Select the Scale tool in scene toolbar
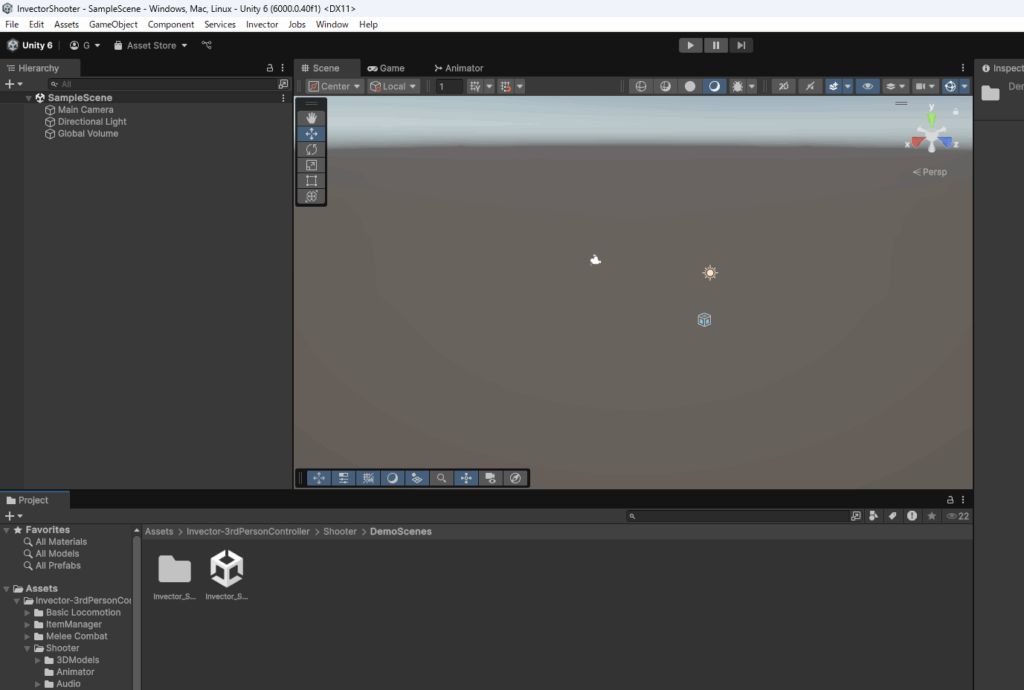This screenshot has height=690, width=1024. [311, 165]
